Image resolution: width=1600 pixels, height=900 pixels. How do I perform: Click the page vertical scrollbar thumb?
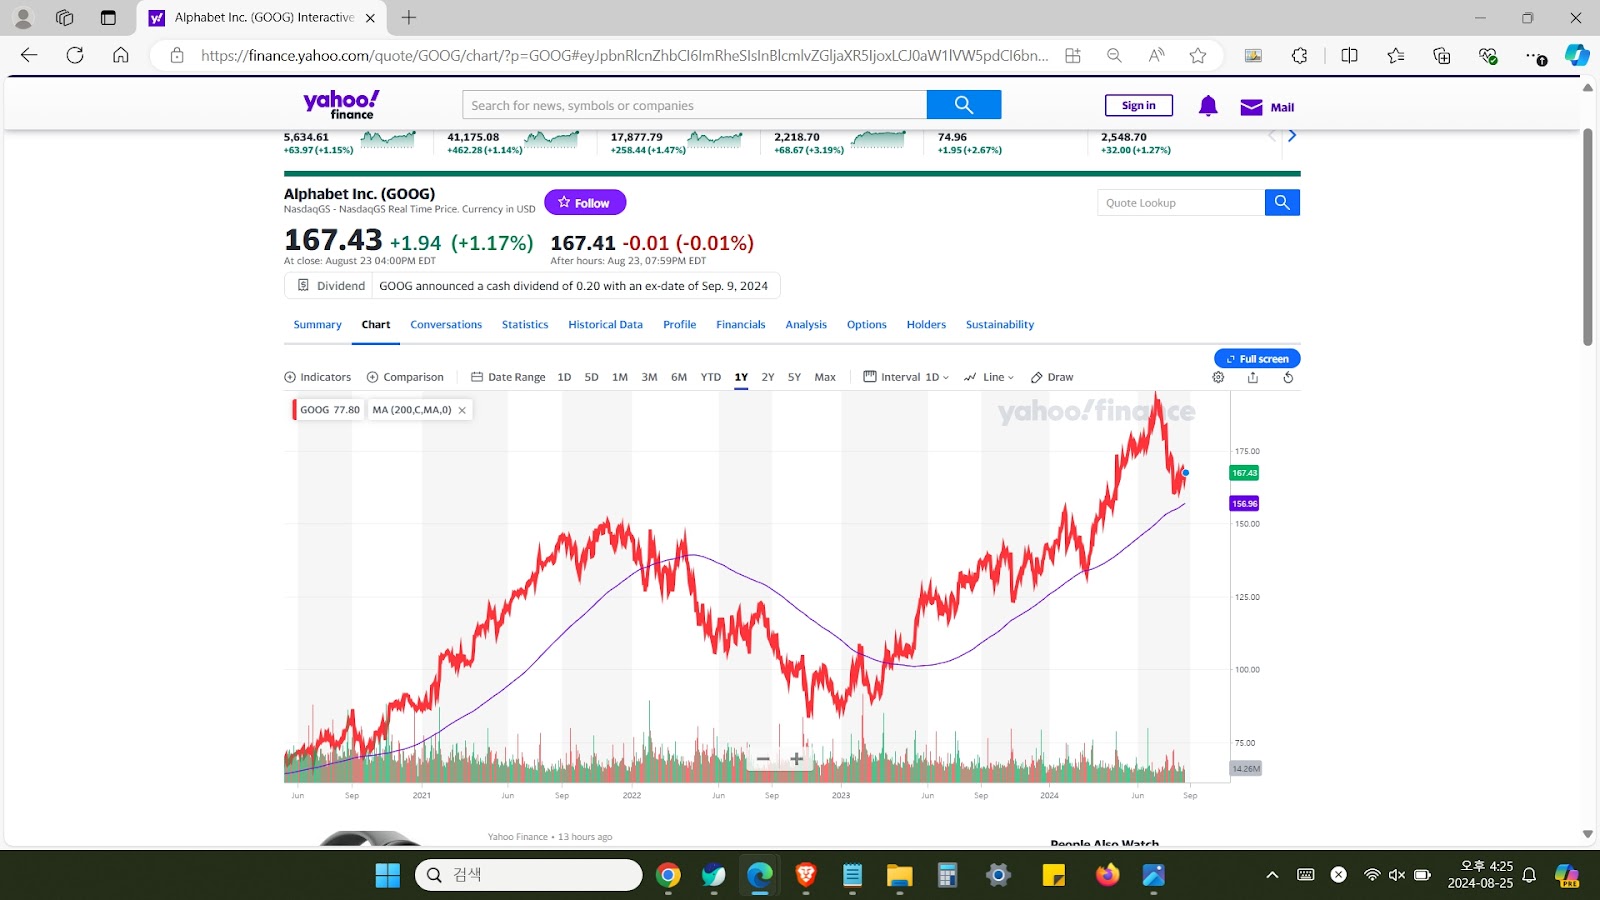(x=1587, y=237)
